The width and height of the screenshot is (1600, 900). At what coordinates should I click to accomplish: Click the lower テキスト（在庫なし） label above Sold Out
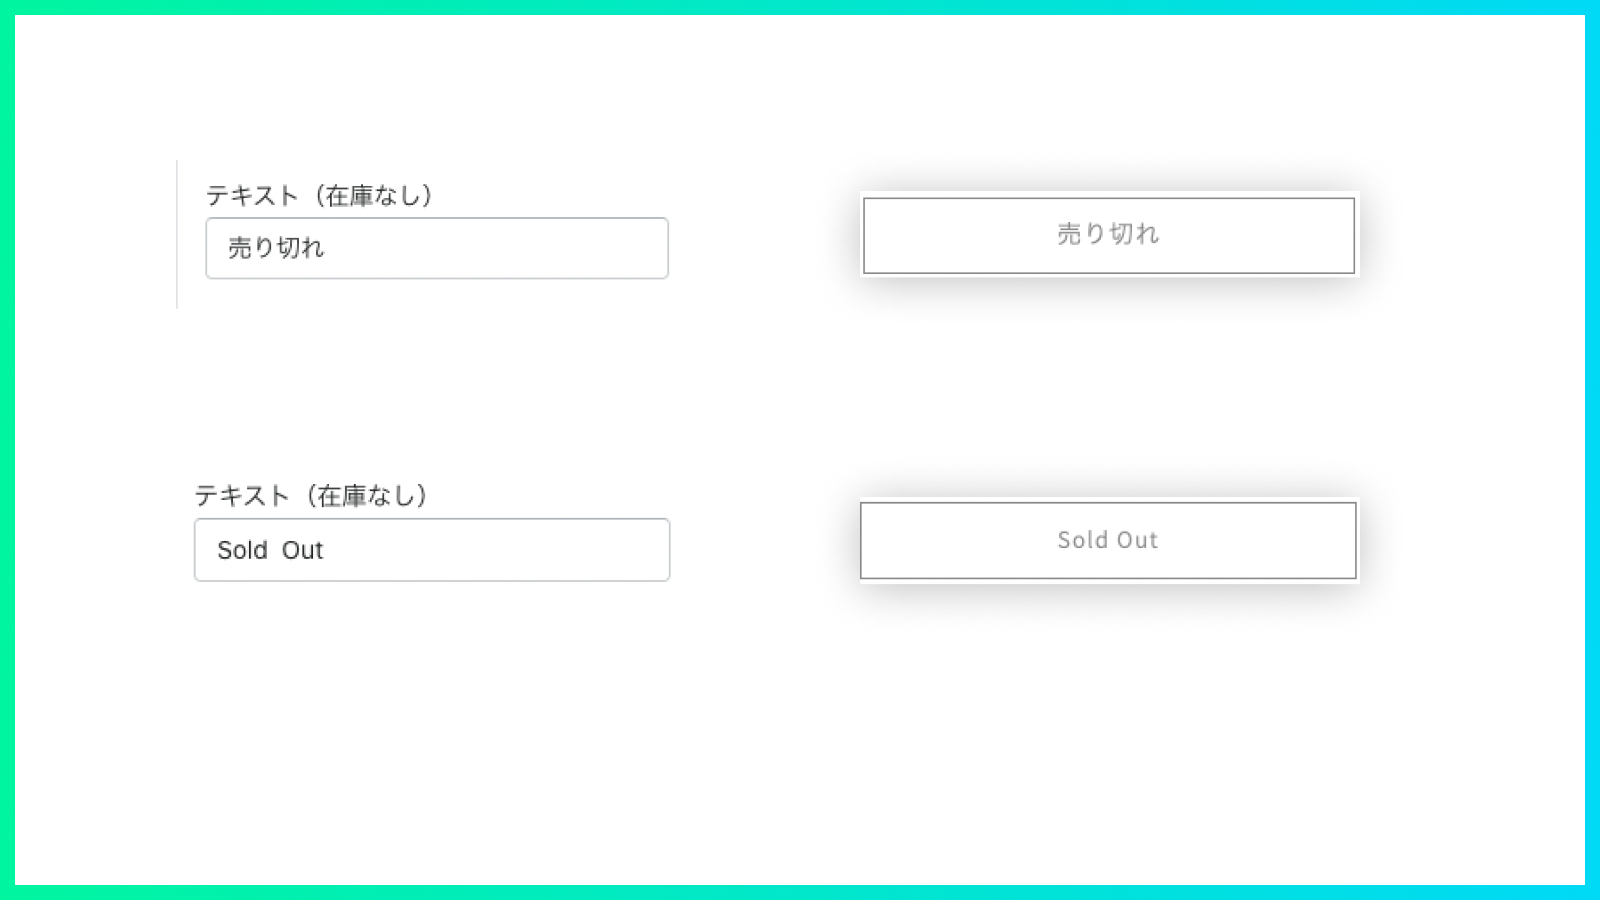pos(311,496)
